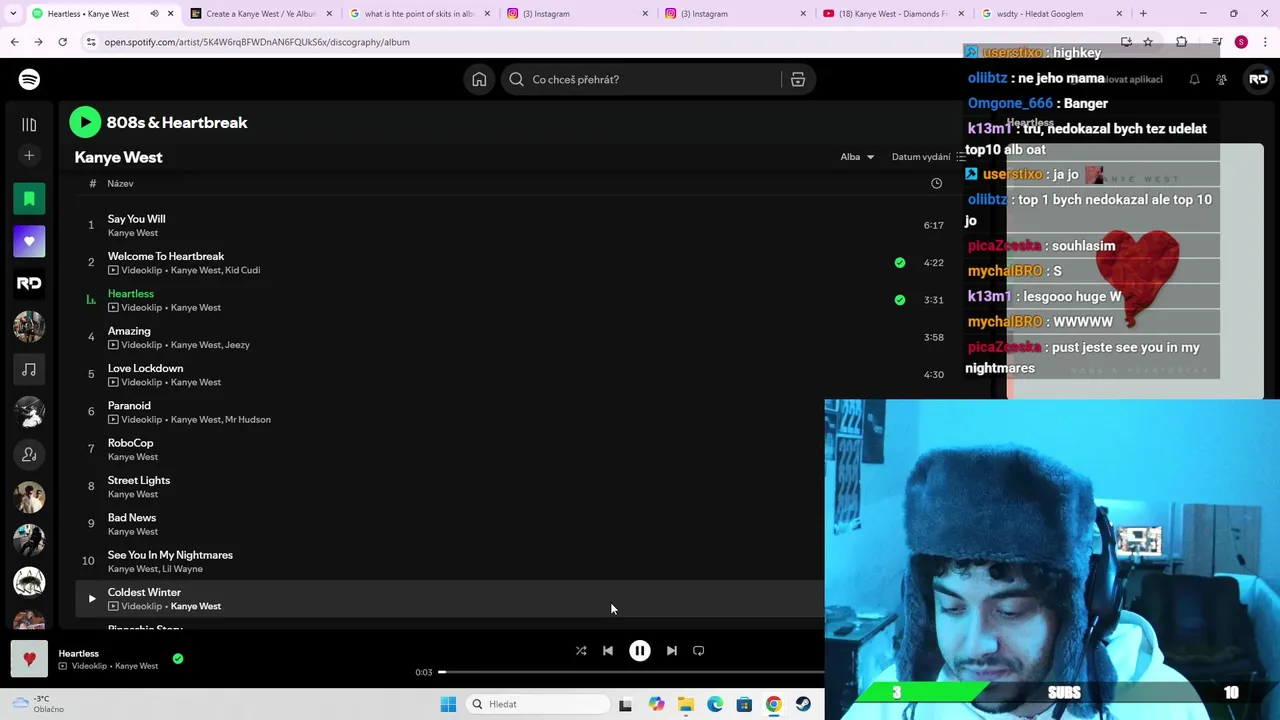
Task: Open Lil Wayne artist link
Action: tap(183, 569)
